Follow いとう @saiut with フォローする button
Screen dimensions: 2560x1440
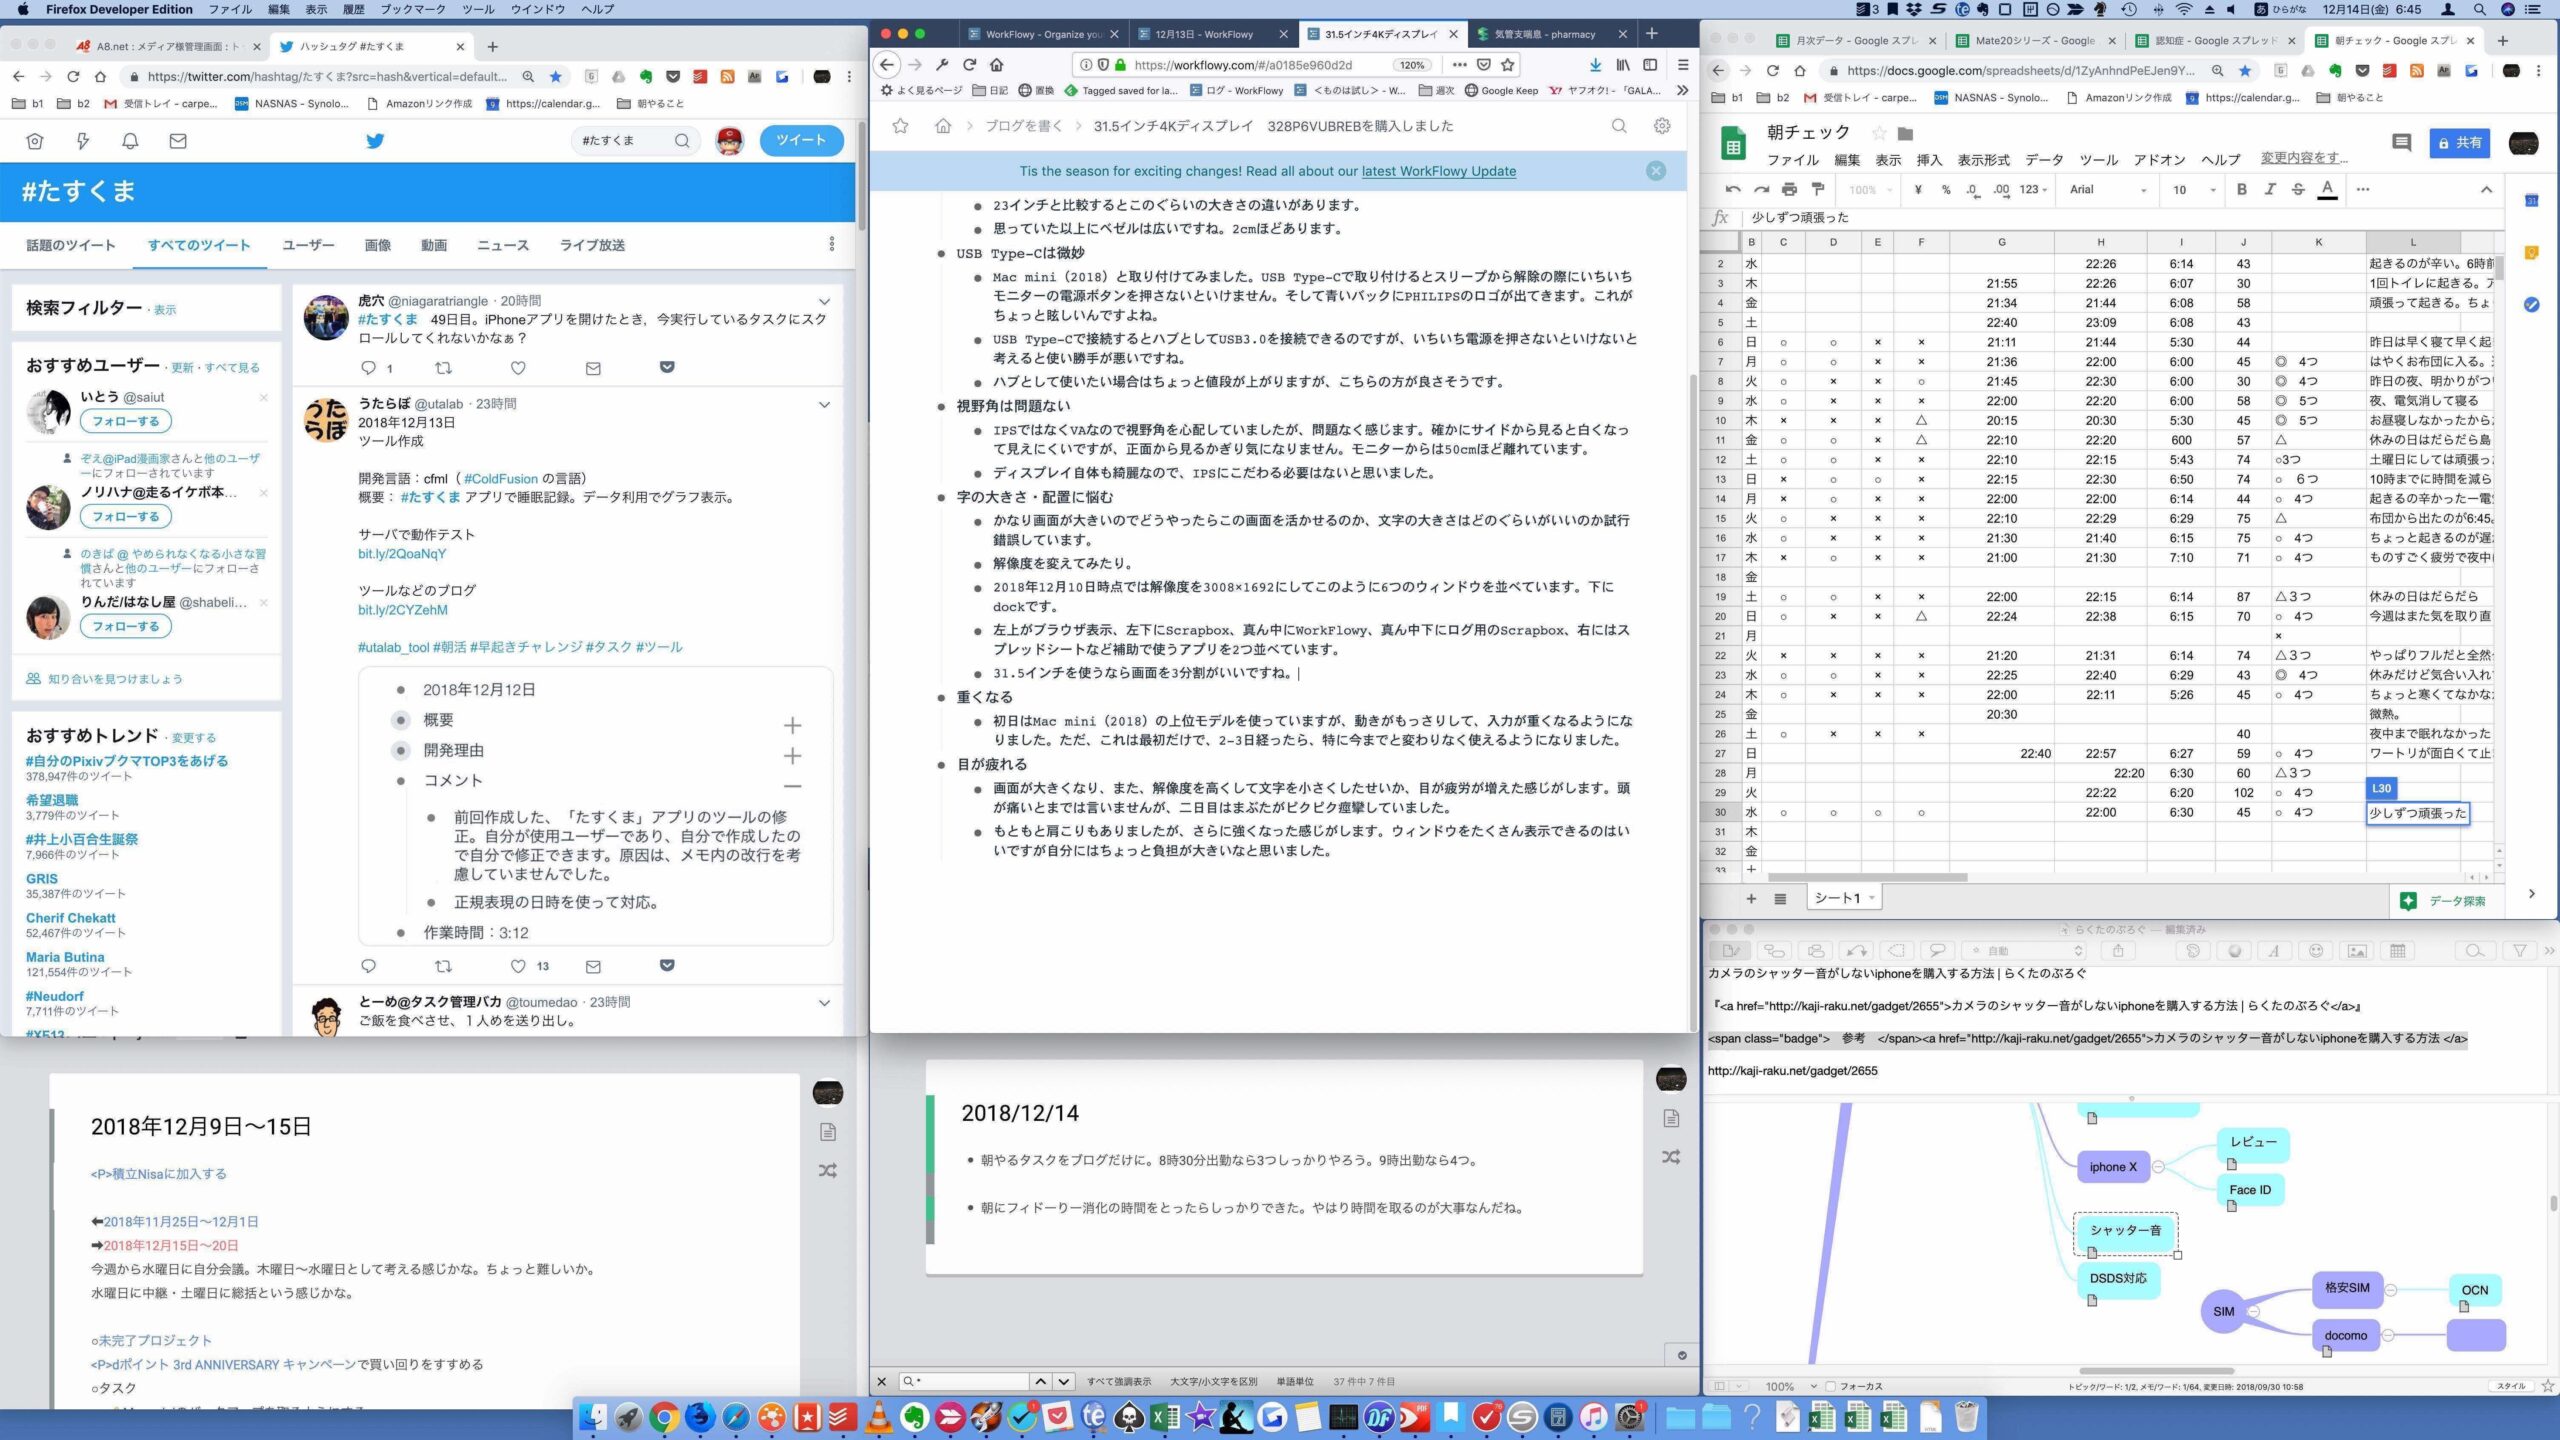[126, 421]
